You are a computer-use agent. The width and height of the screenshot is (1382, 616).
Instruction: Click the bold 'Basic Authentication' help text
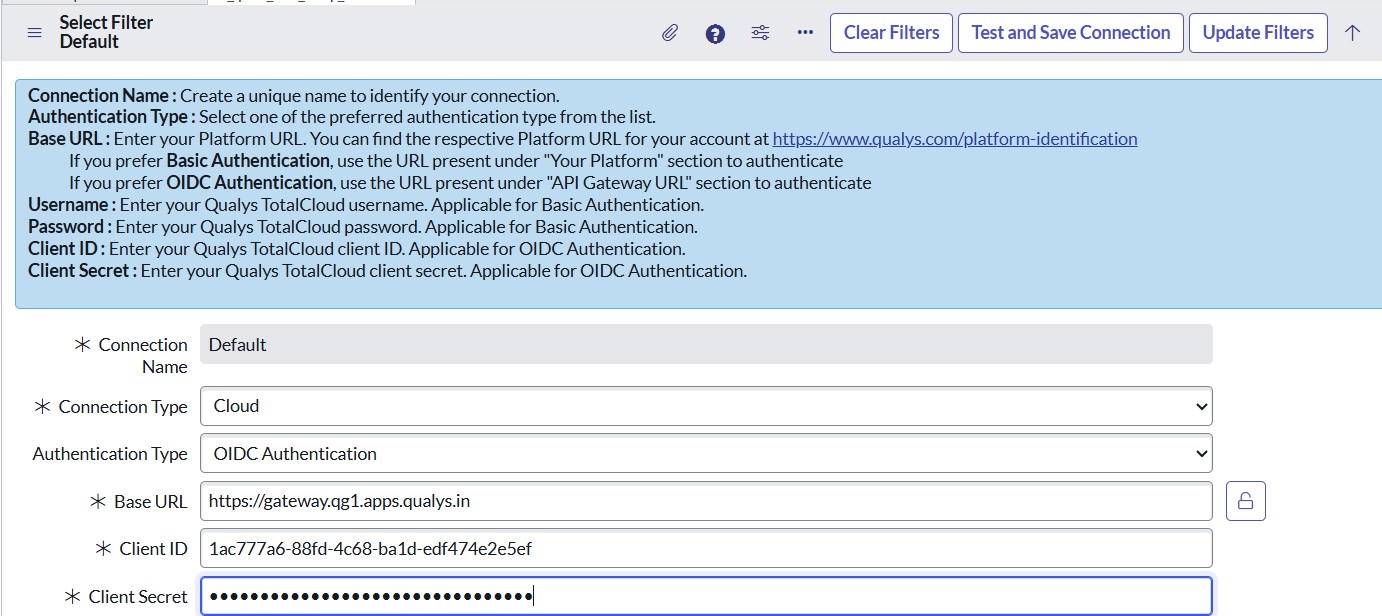pos(248,161)
